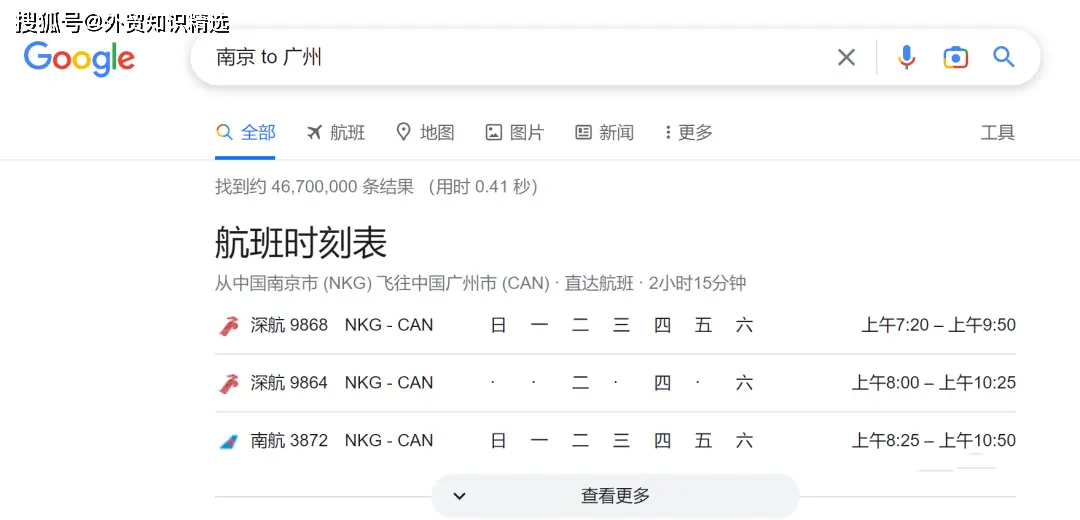Click NKG - CAN in the 深航 9864 row
Image resolution: width=1080 pixels, height=520 pixels.
[x=389, y=383]
